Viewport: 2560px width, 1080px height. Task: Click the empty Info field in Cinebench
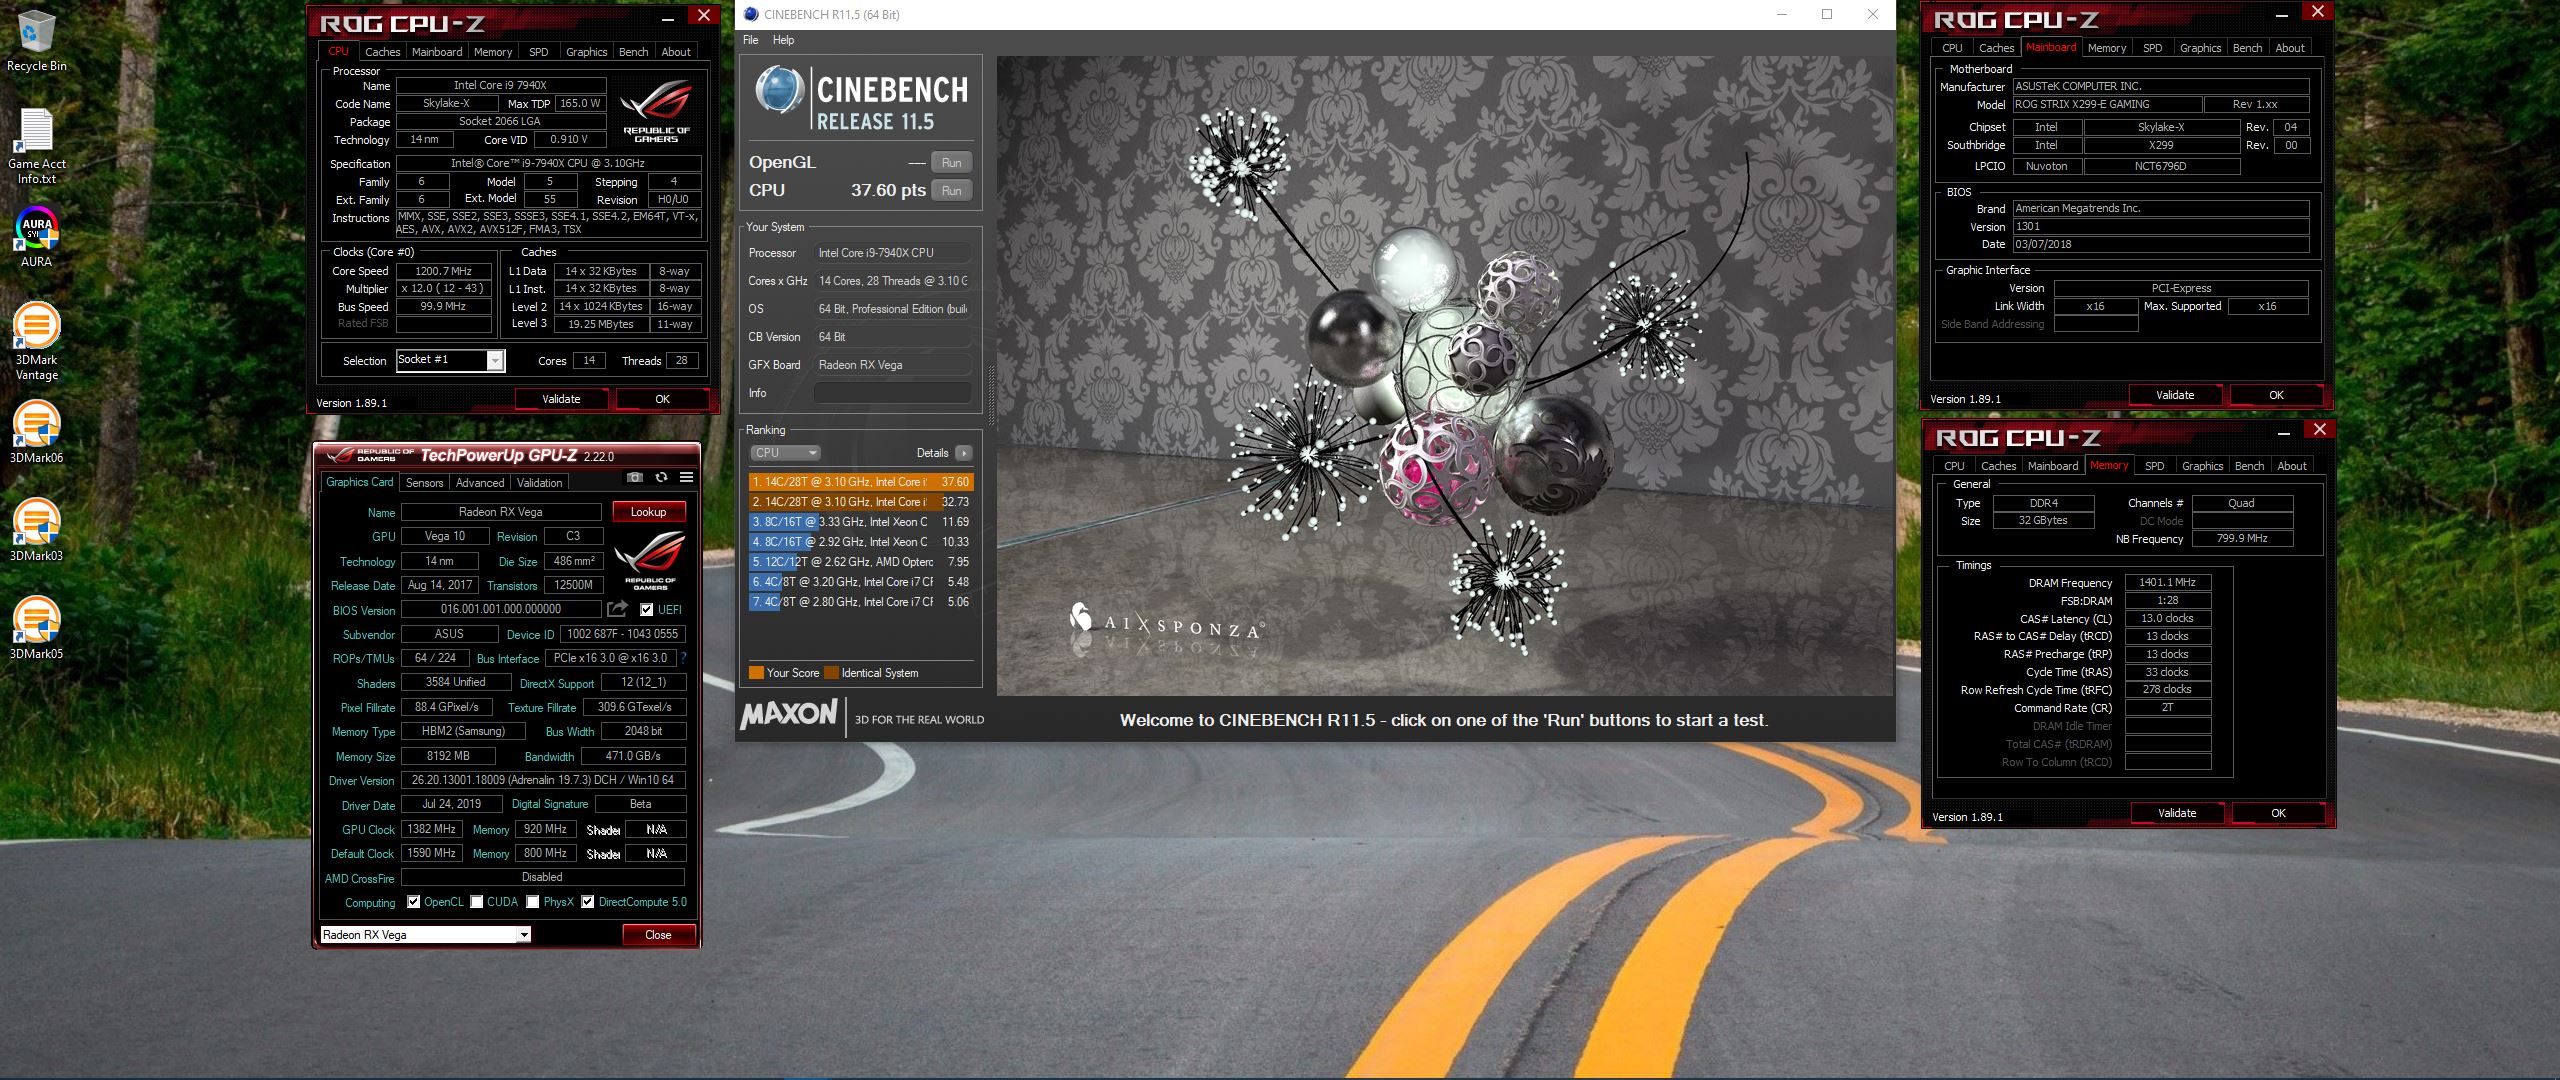click(x=892, y=393)
